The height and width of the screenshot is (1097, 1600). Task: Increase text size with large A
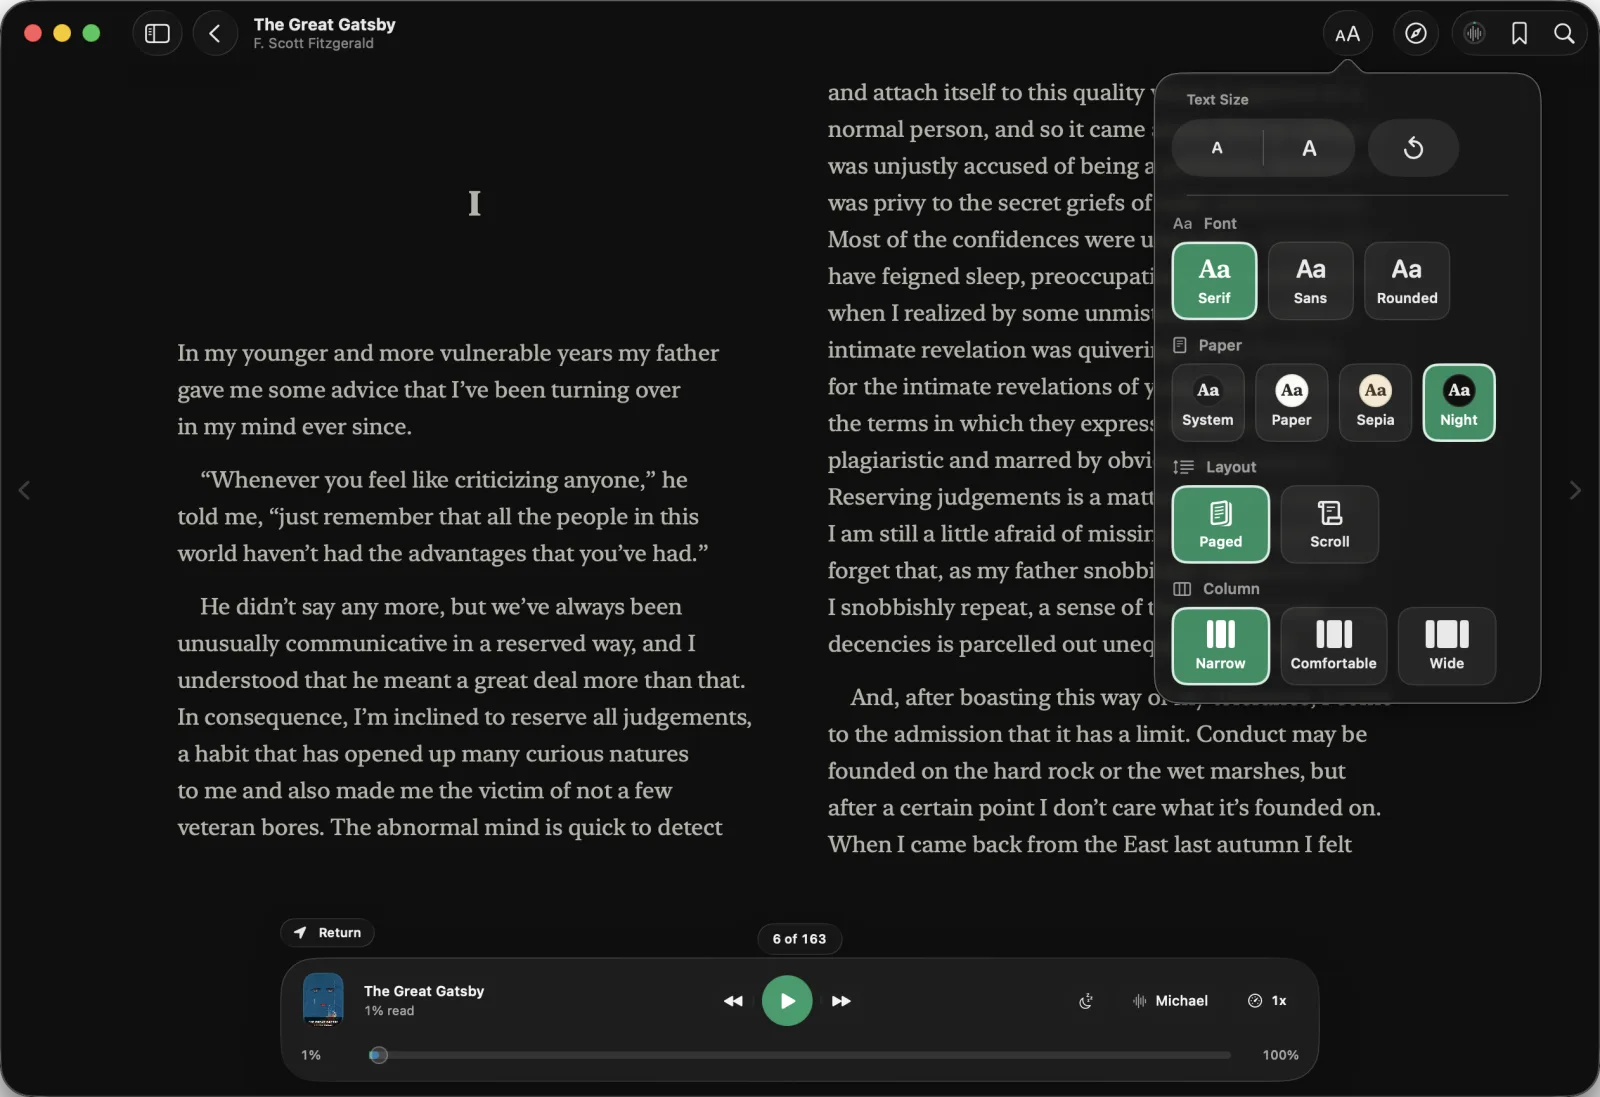pos(1309,148)
